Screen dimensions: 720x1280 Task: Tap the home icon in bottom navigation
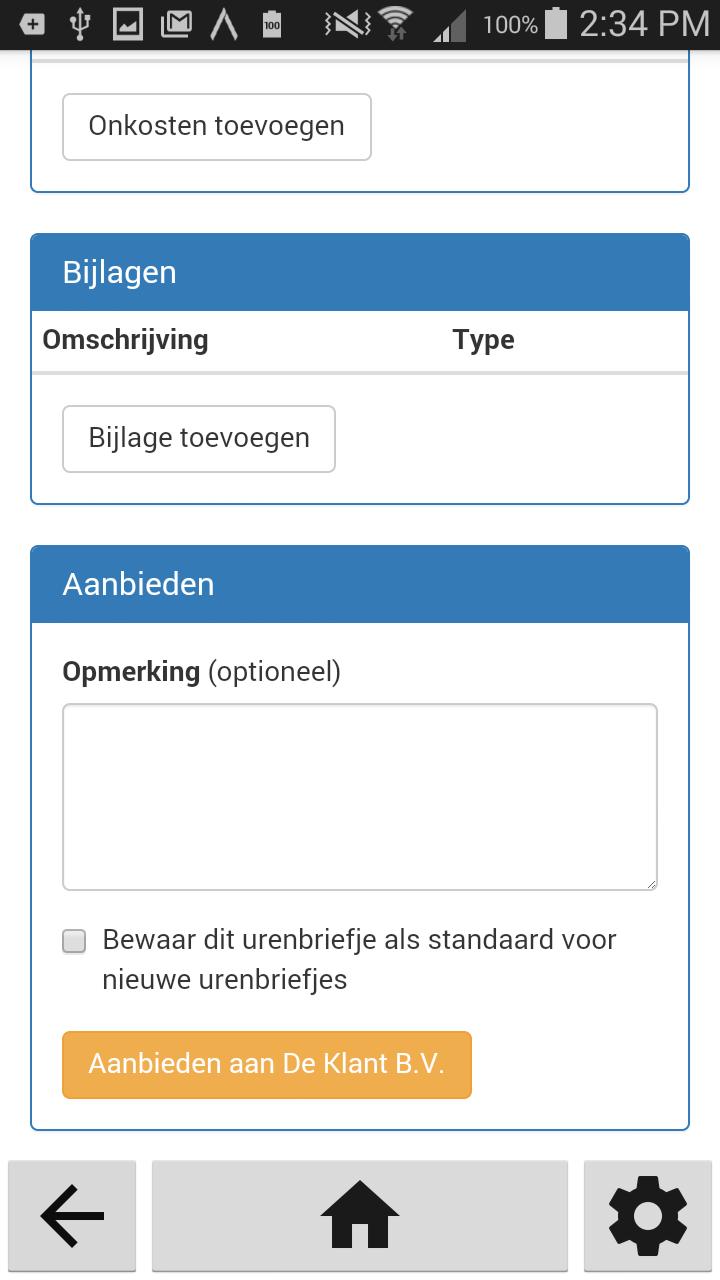click(x=360, y=1215)
